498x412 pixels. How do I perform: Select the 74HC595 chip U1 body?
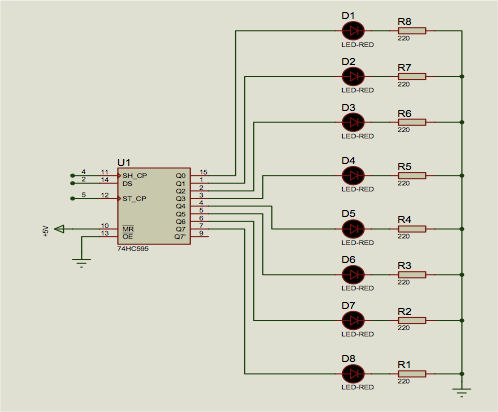[154, 206]
